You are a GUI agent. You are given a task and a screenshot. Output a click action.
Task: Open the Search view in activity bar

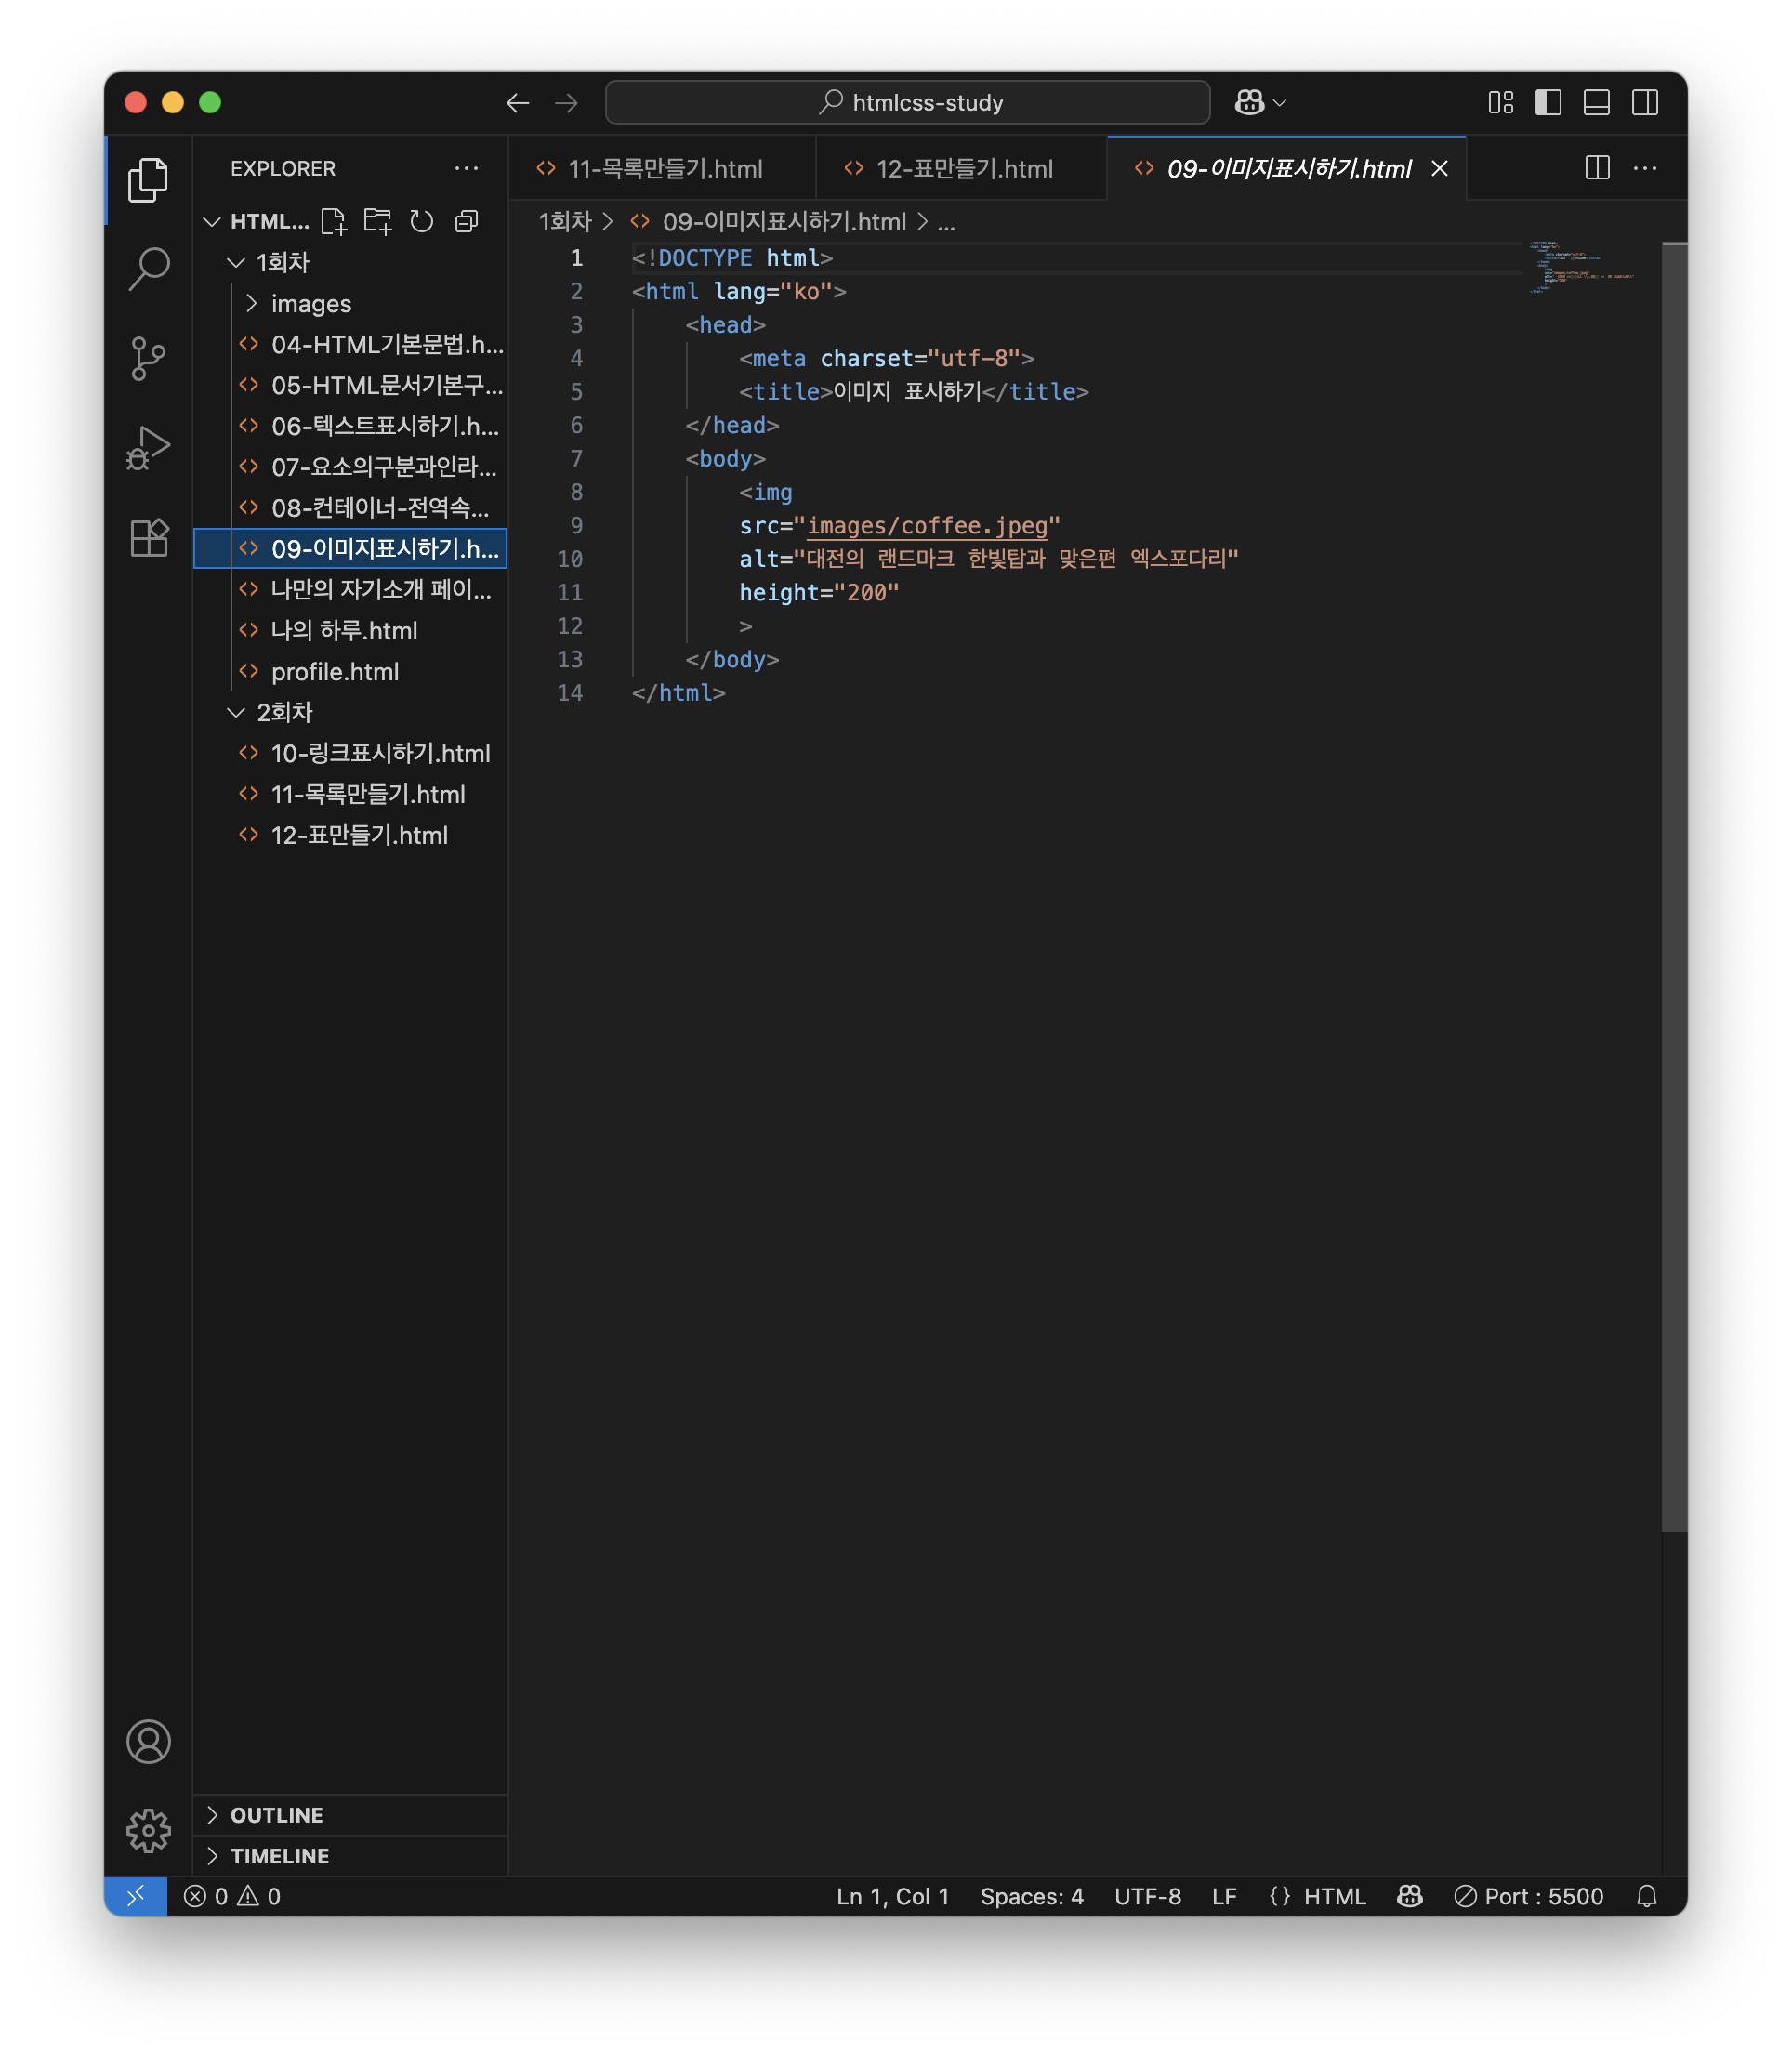click(x=148, y=268)
